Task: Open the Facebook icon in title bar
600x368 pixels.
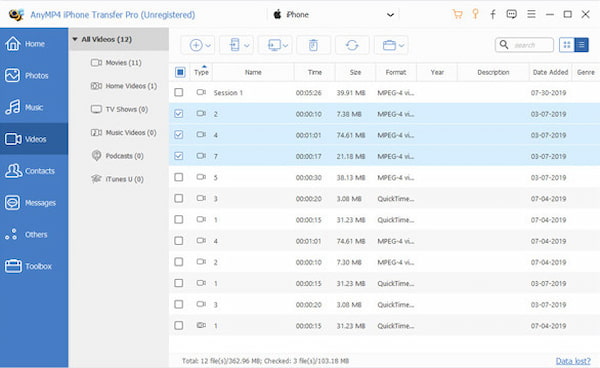Action: 493,15
